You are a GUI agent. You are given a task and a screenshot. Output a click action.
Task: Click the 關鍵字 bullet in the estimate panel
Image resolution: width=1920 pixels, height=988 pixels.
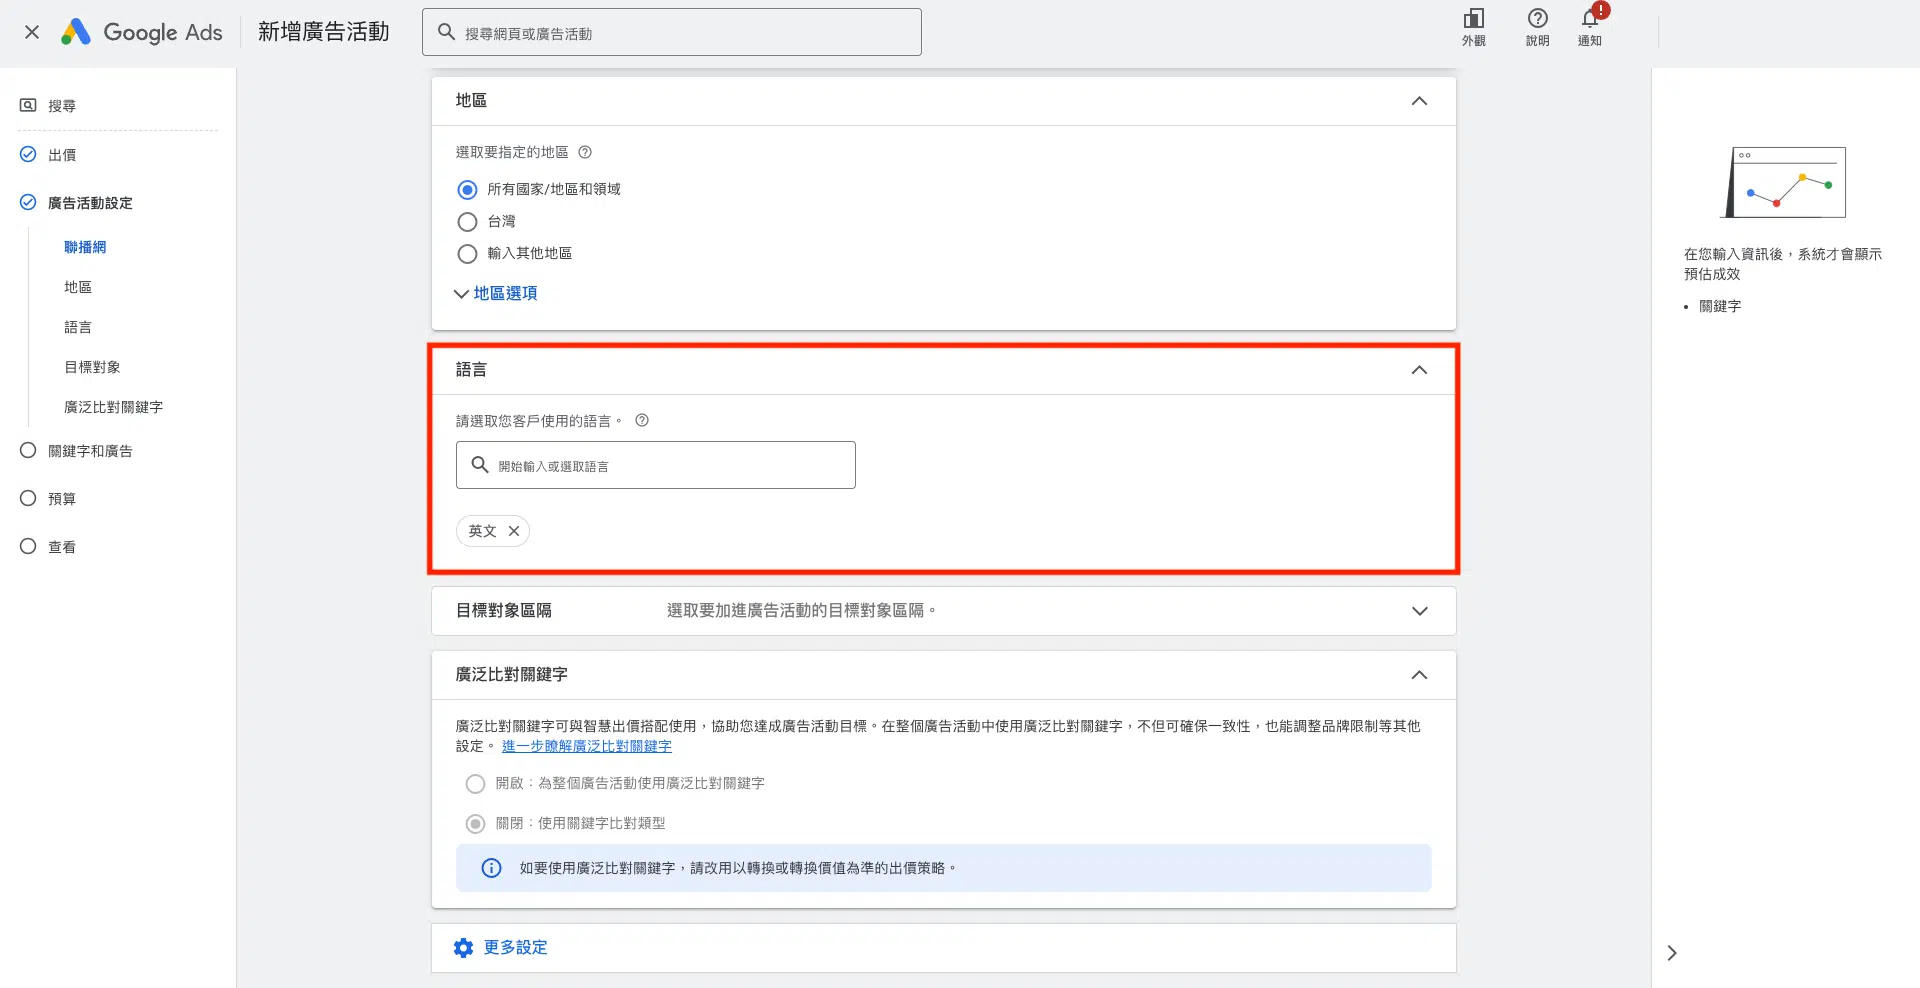coord(1720,306)
